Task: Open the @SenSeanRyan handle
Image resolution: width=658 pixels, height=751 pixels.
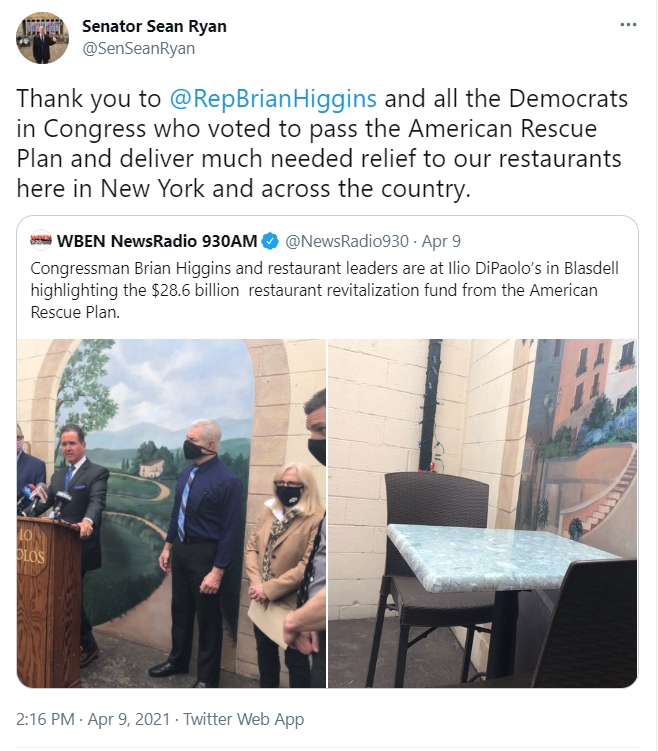Action: (x=138, y=49)
